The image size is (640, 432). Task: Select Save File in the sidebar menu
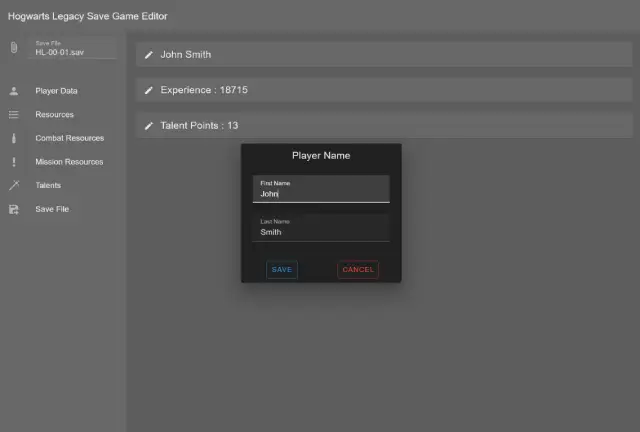click(x=52, y=209)
